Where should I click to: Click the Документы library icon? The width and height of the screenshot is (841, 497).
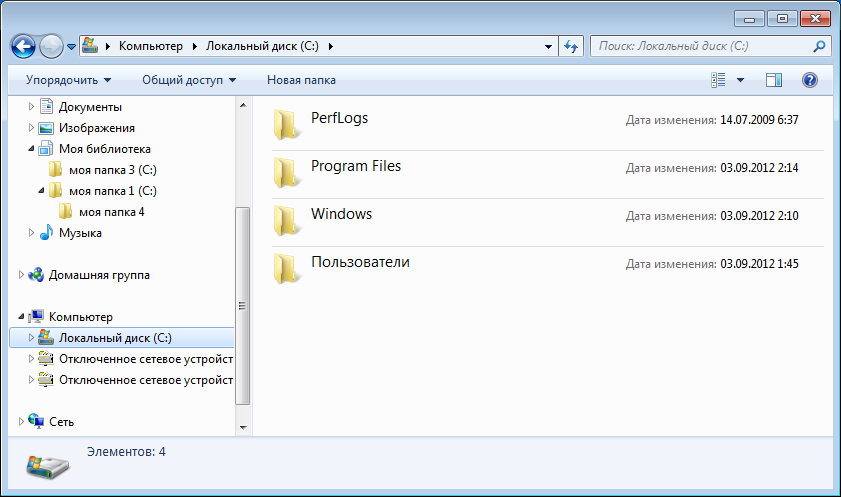coord(47,106)
